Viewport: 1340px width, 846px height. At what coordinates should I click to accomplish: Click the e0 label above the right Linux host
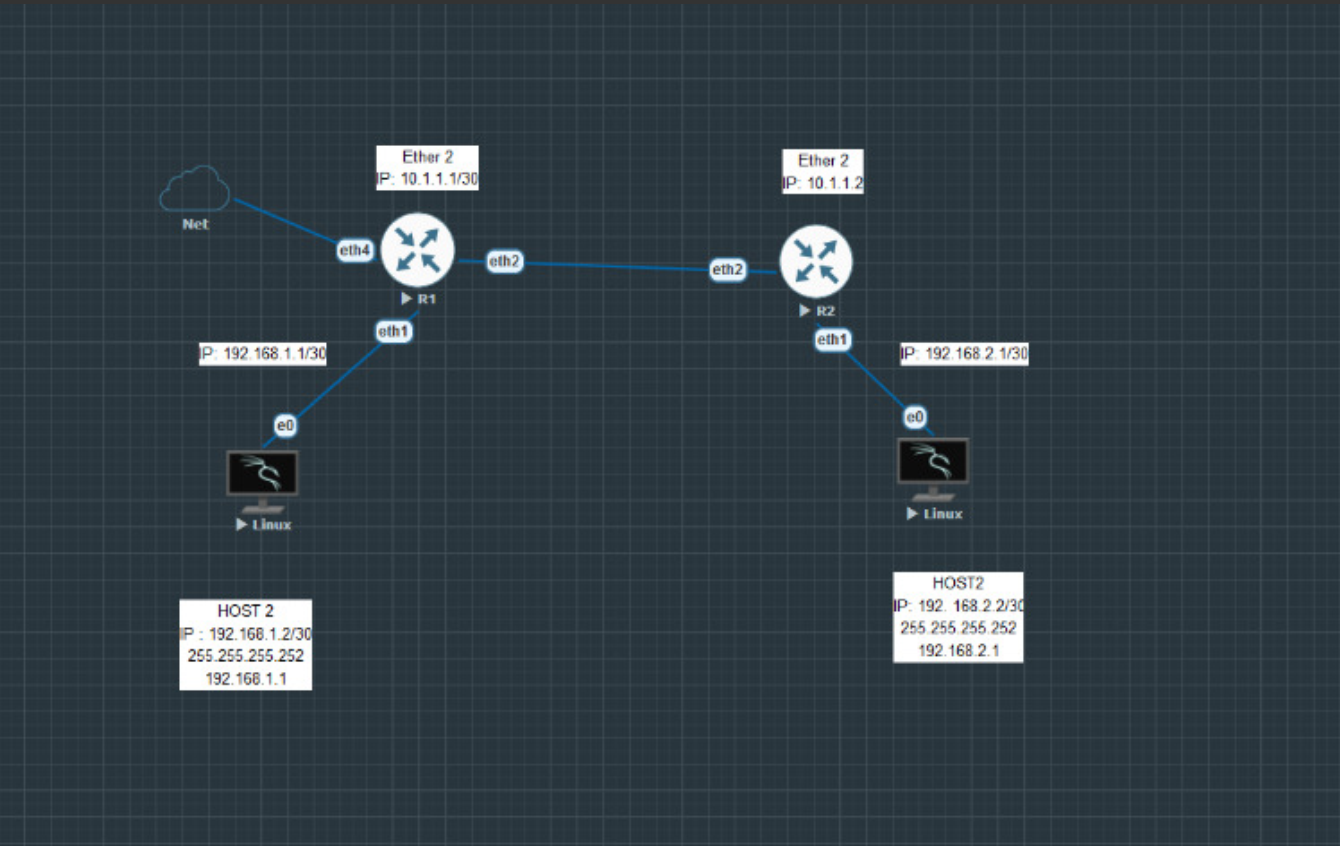click(914, 417)
